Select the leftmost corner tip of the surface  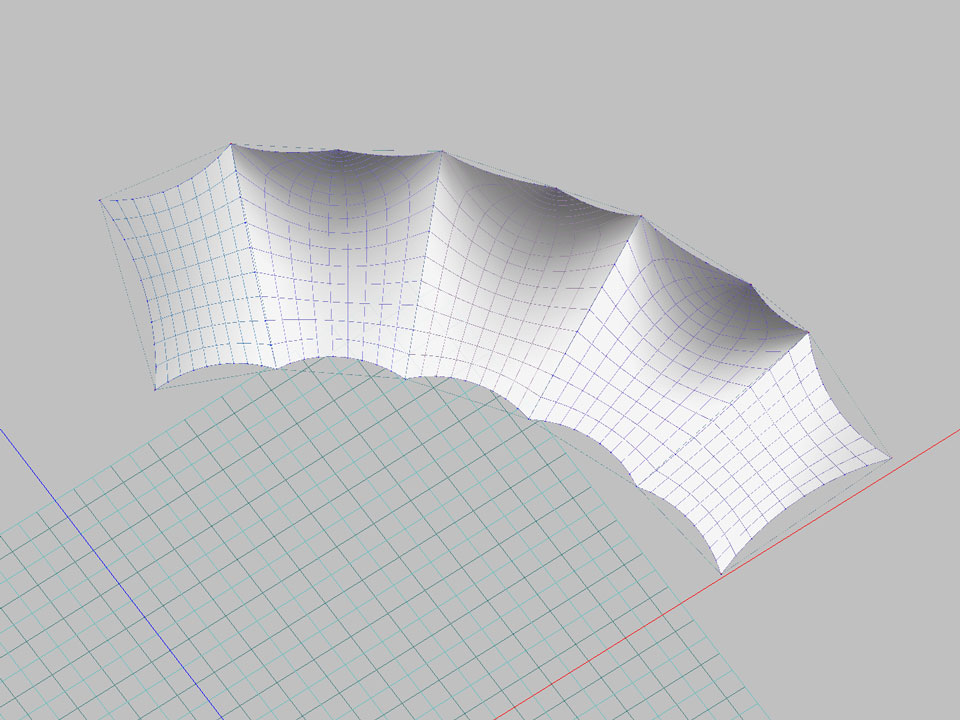coord(100,201)
